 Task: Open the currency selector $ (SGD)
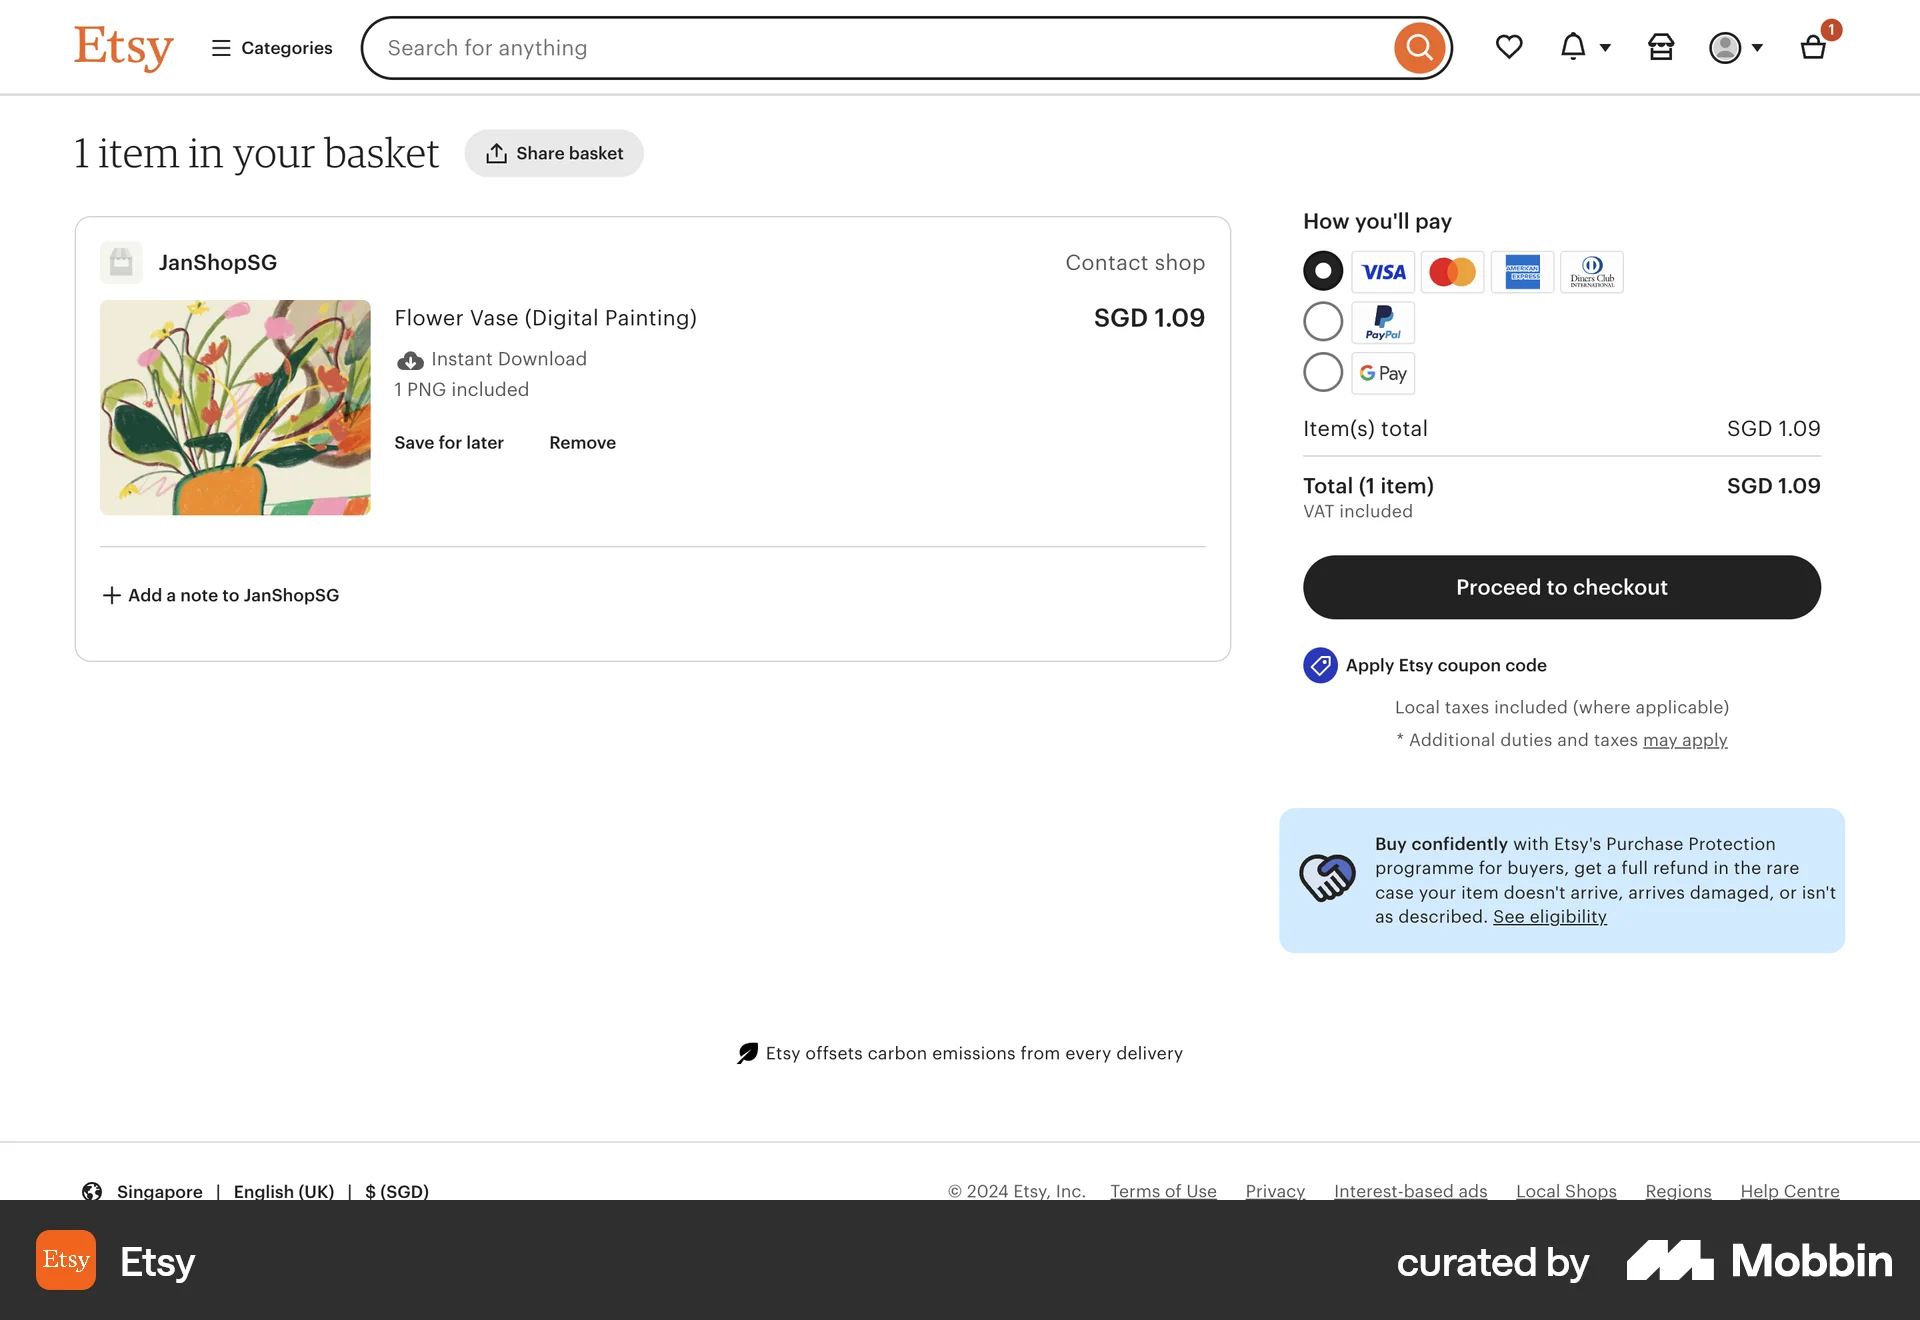[396, 1191]
